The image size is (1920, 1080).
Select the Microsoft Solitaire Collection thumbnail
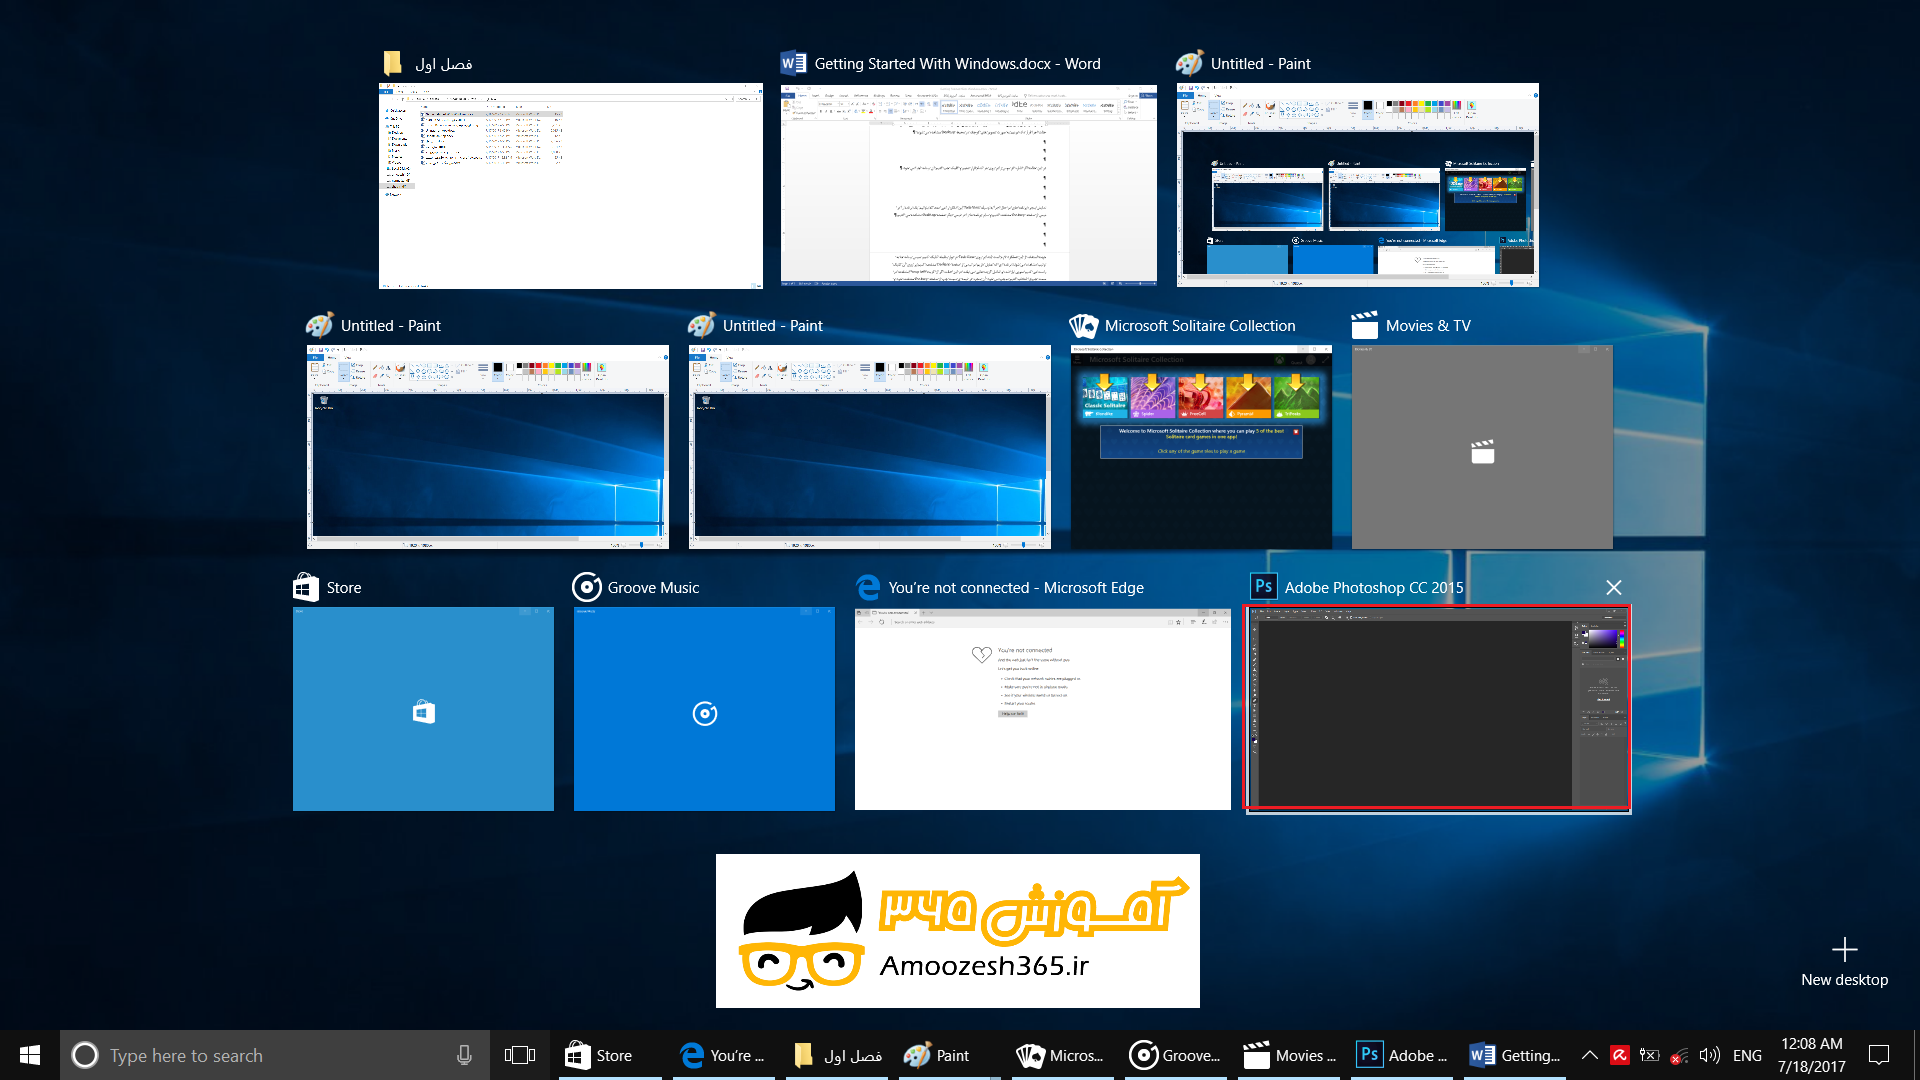click(1201, 447)
